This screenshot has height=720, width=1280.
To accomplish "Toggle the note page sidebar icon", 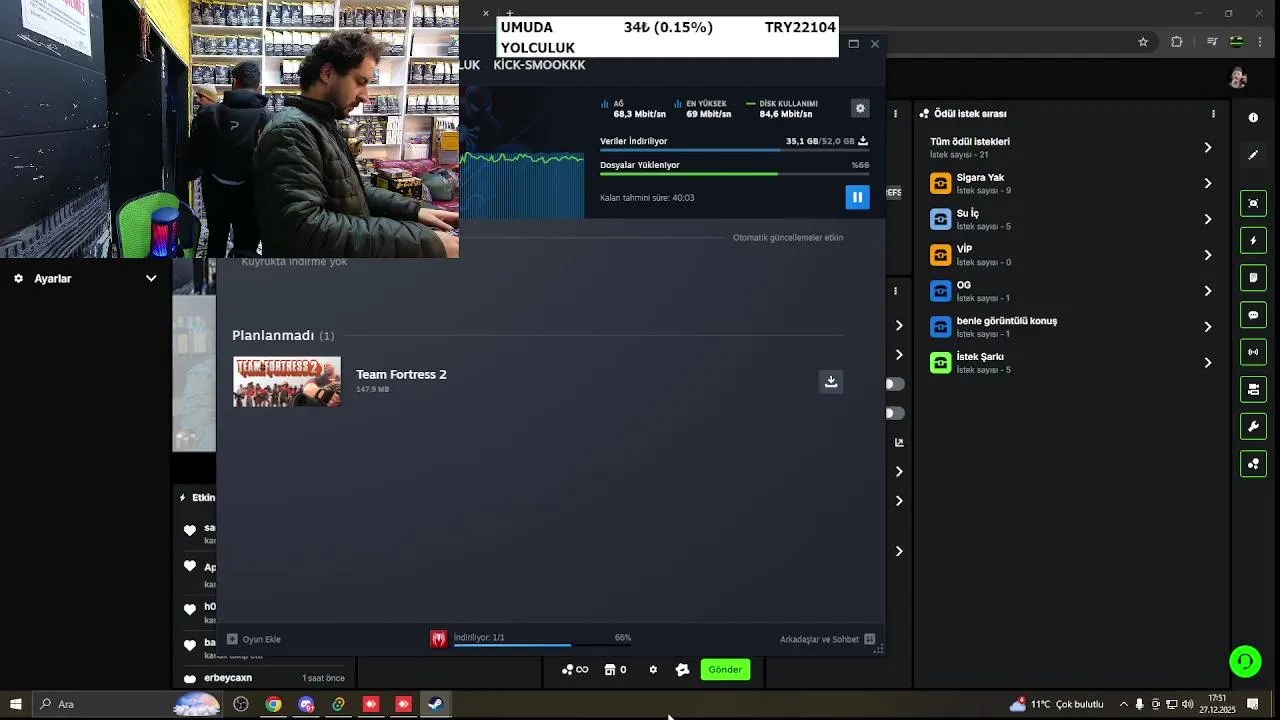I will click(1253, 278).
